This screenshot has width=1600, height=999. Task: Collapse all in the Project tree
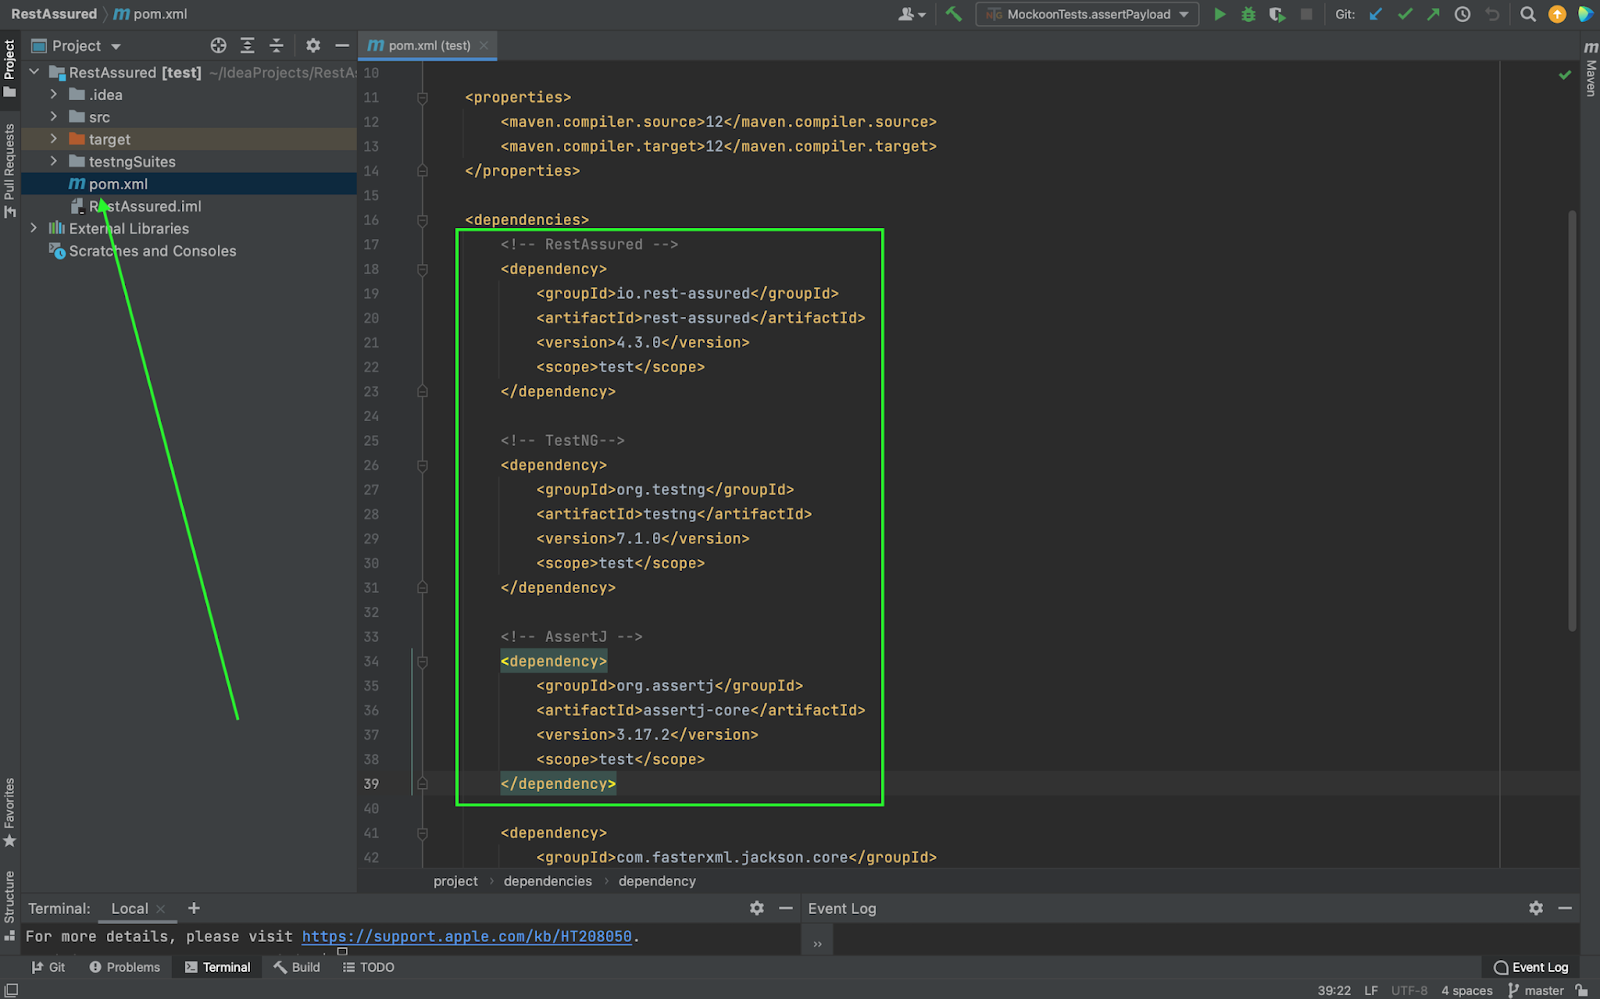tap(276, 46)
